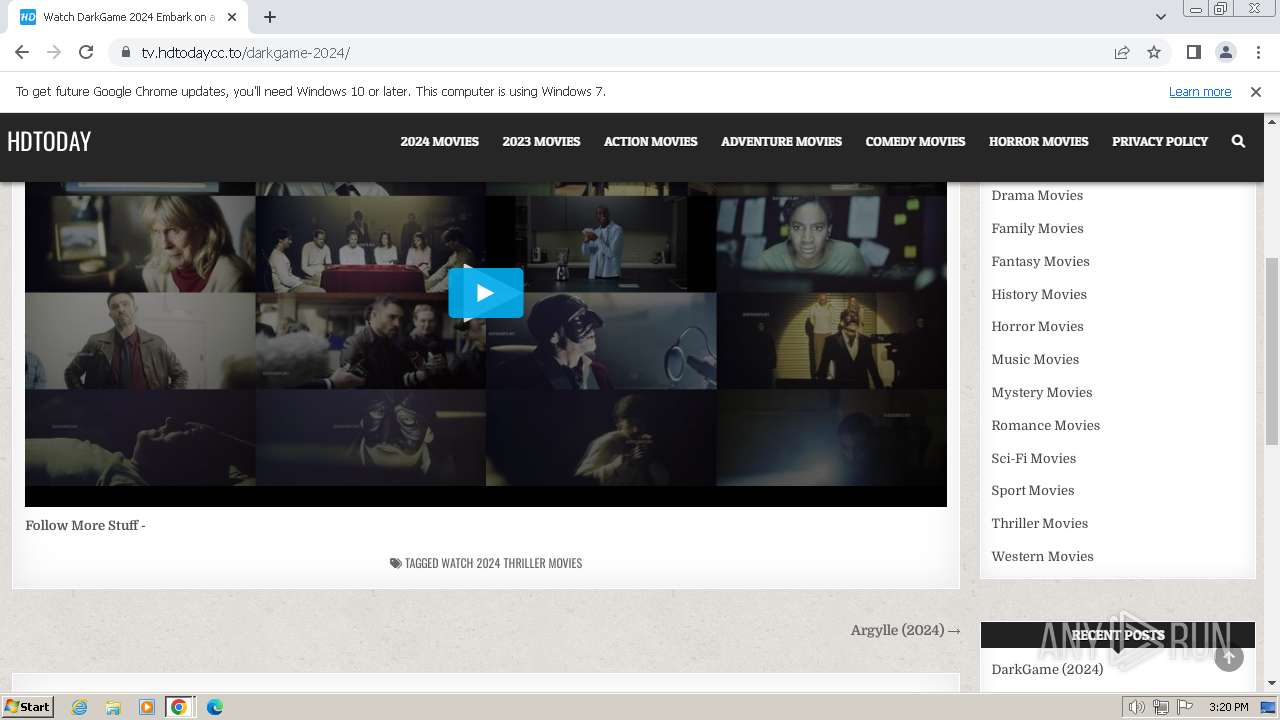Image resolution: width=1280 pixels, height=720 pixels.
Task: Open network tray icon
Action: [x=1161, y=707]
